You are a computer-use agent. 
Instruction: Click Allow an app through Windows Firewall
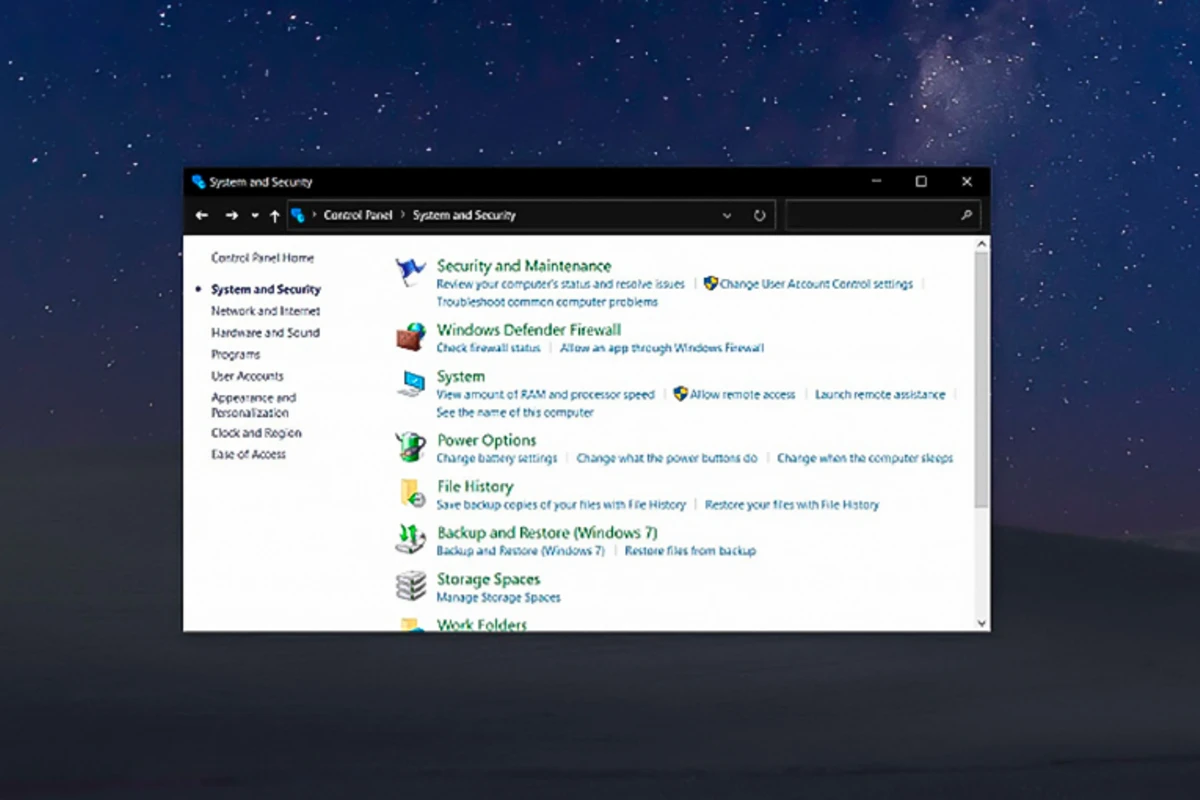click(x=662, y=348)
